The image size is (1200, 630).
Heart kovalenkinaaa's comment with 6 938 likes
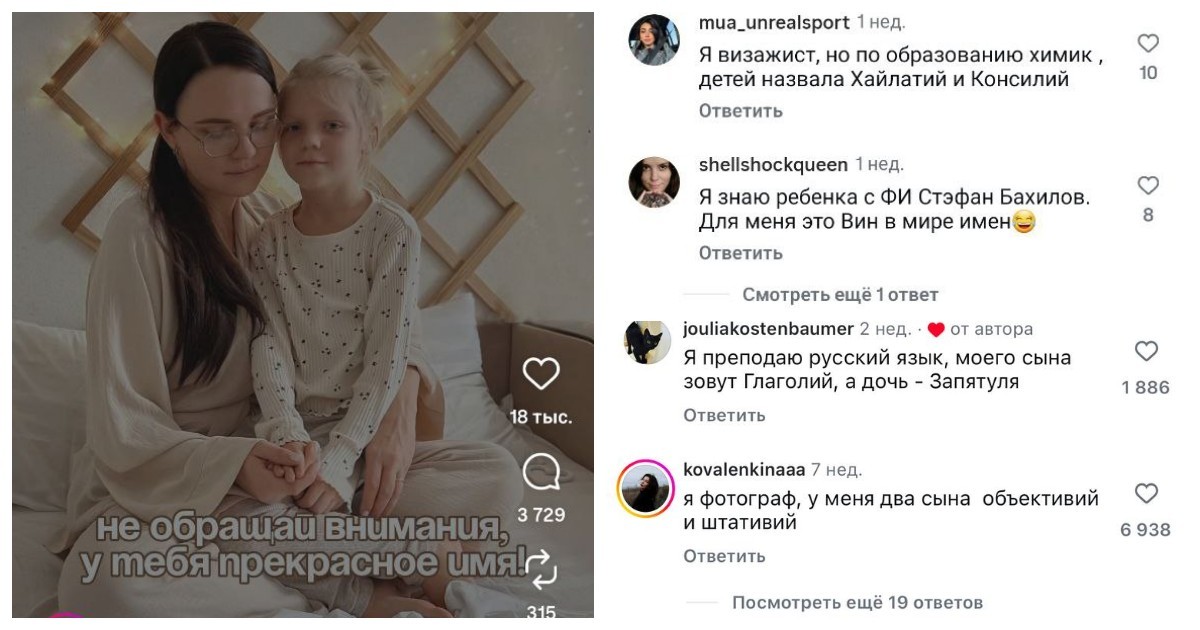(1146, 493)
